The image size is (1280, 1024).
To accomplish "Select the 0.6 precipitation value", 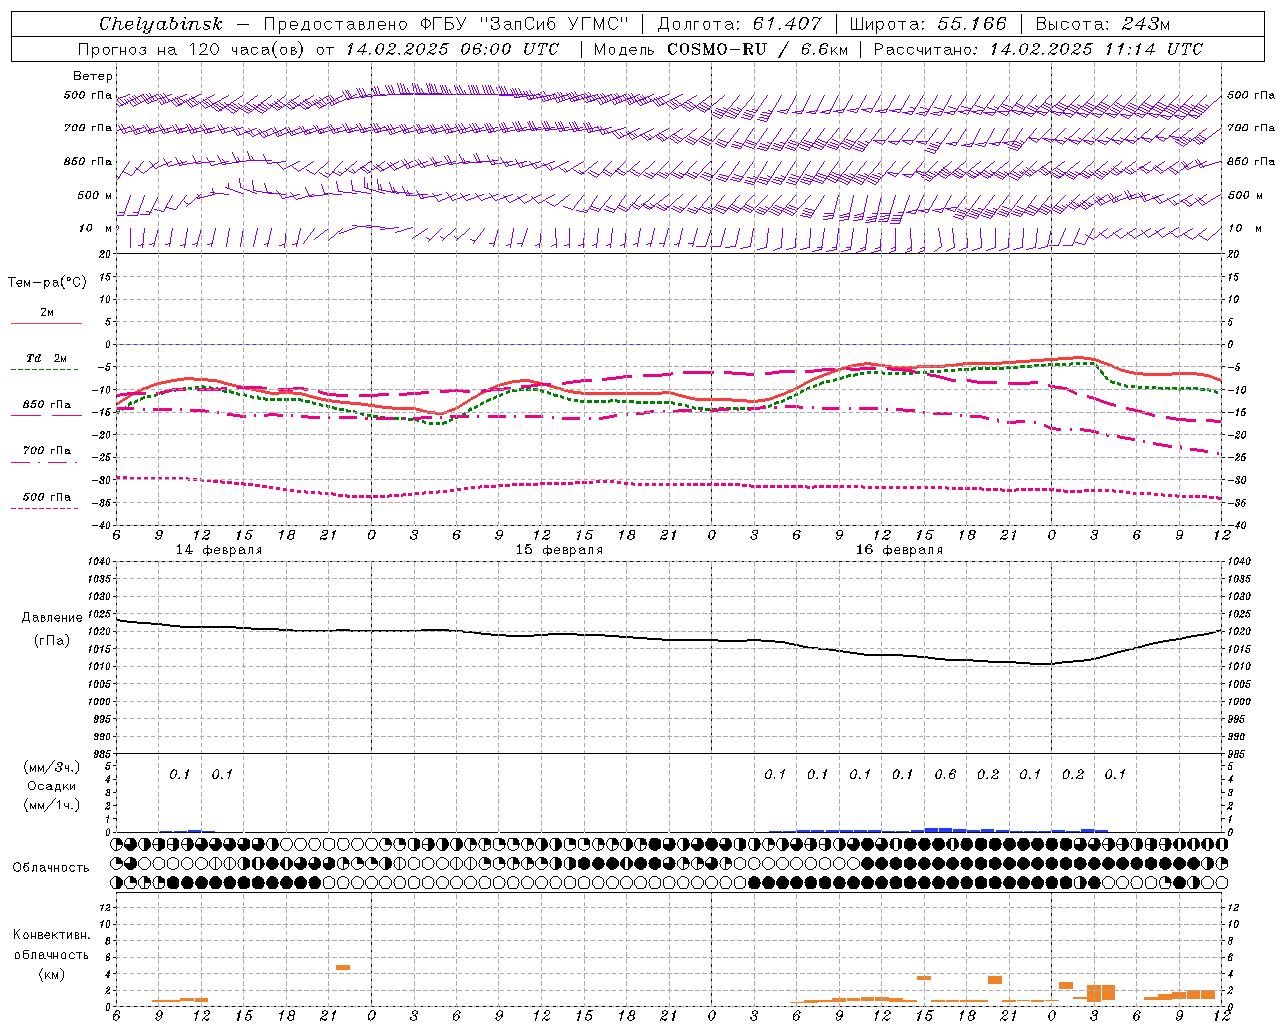I will [x=945, y=775].
